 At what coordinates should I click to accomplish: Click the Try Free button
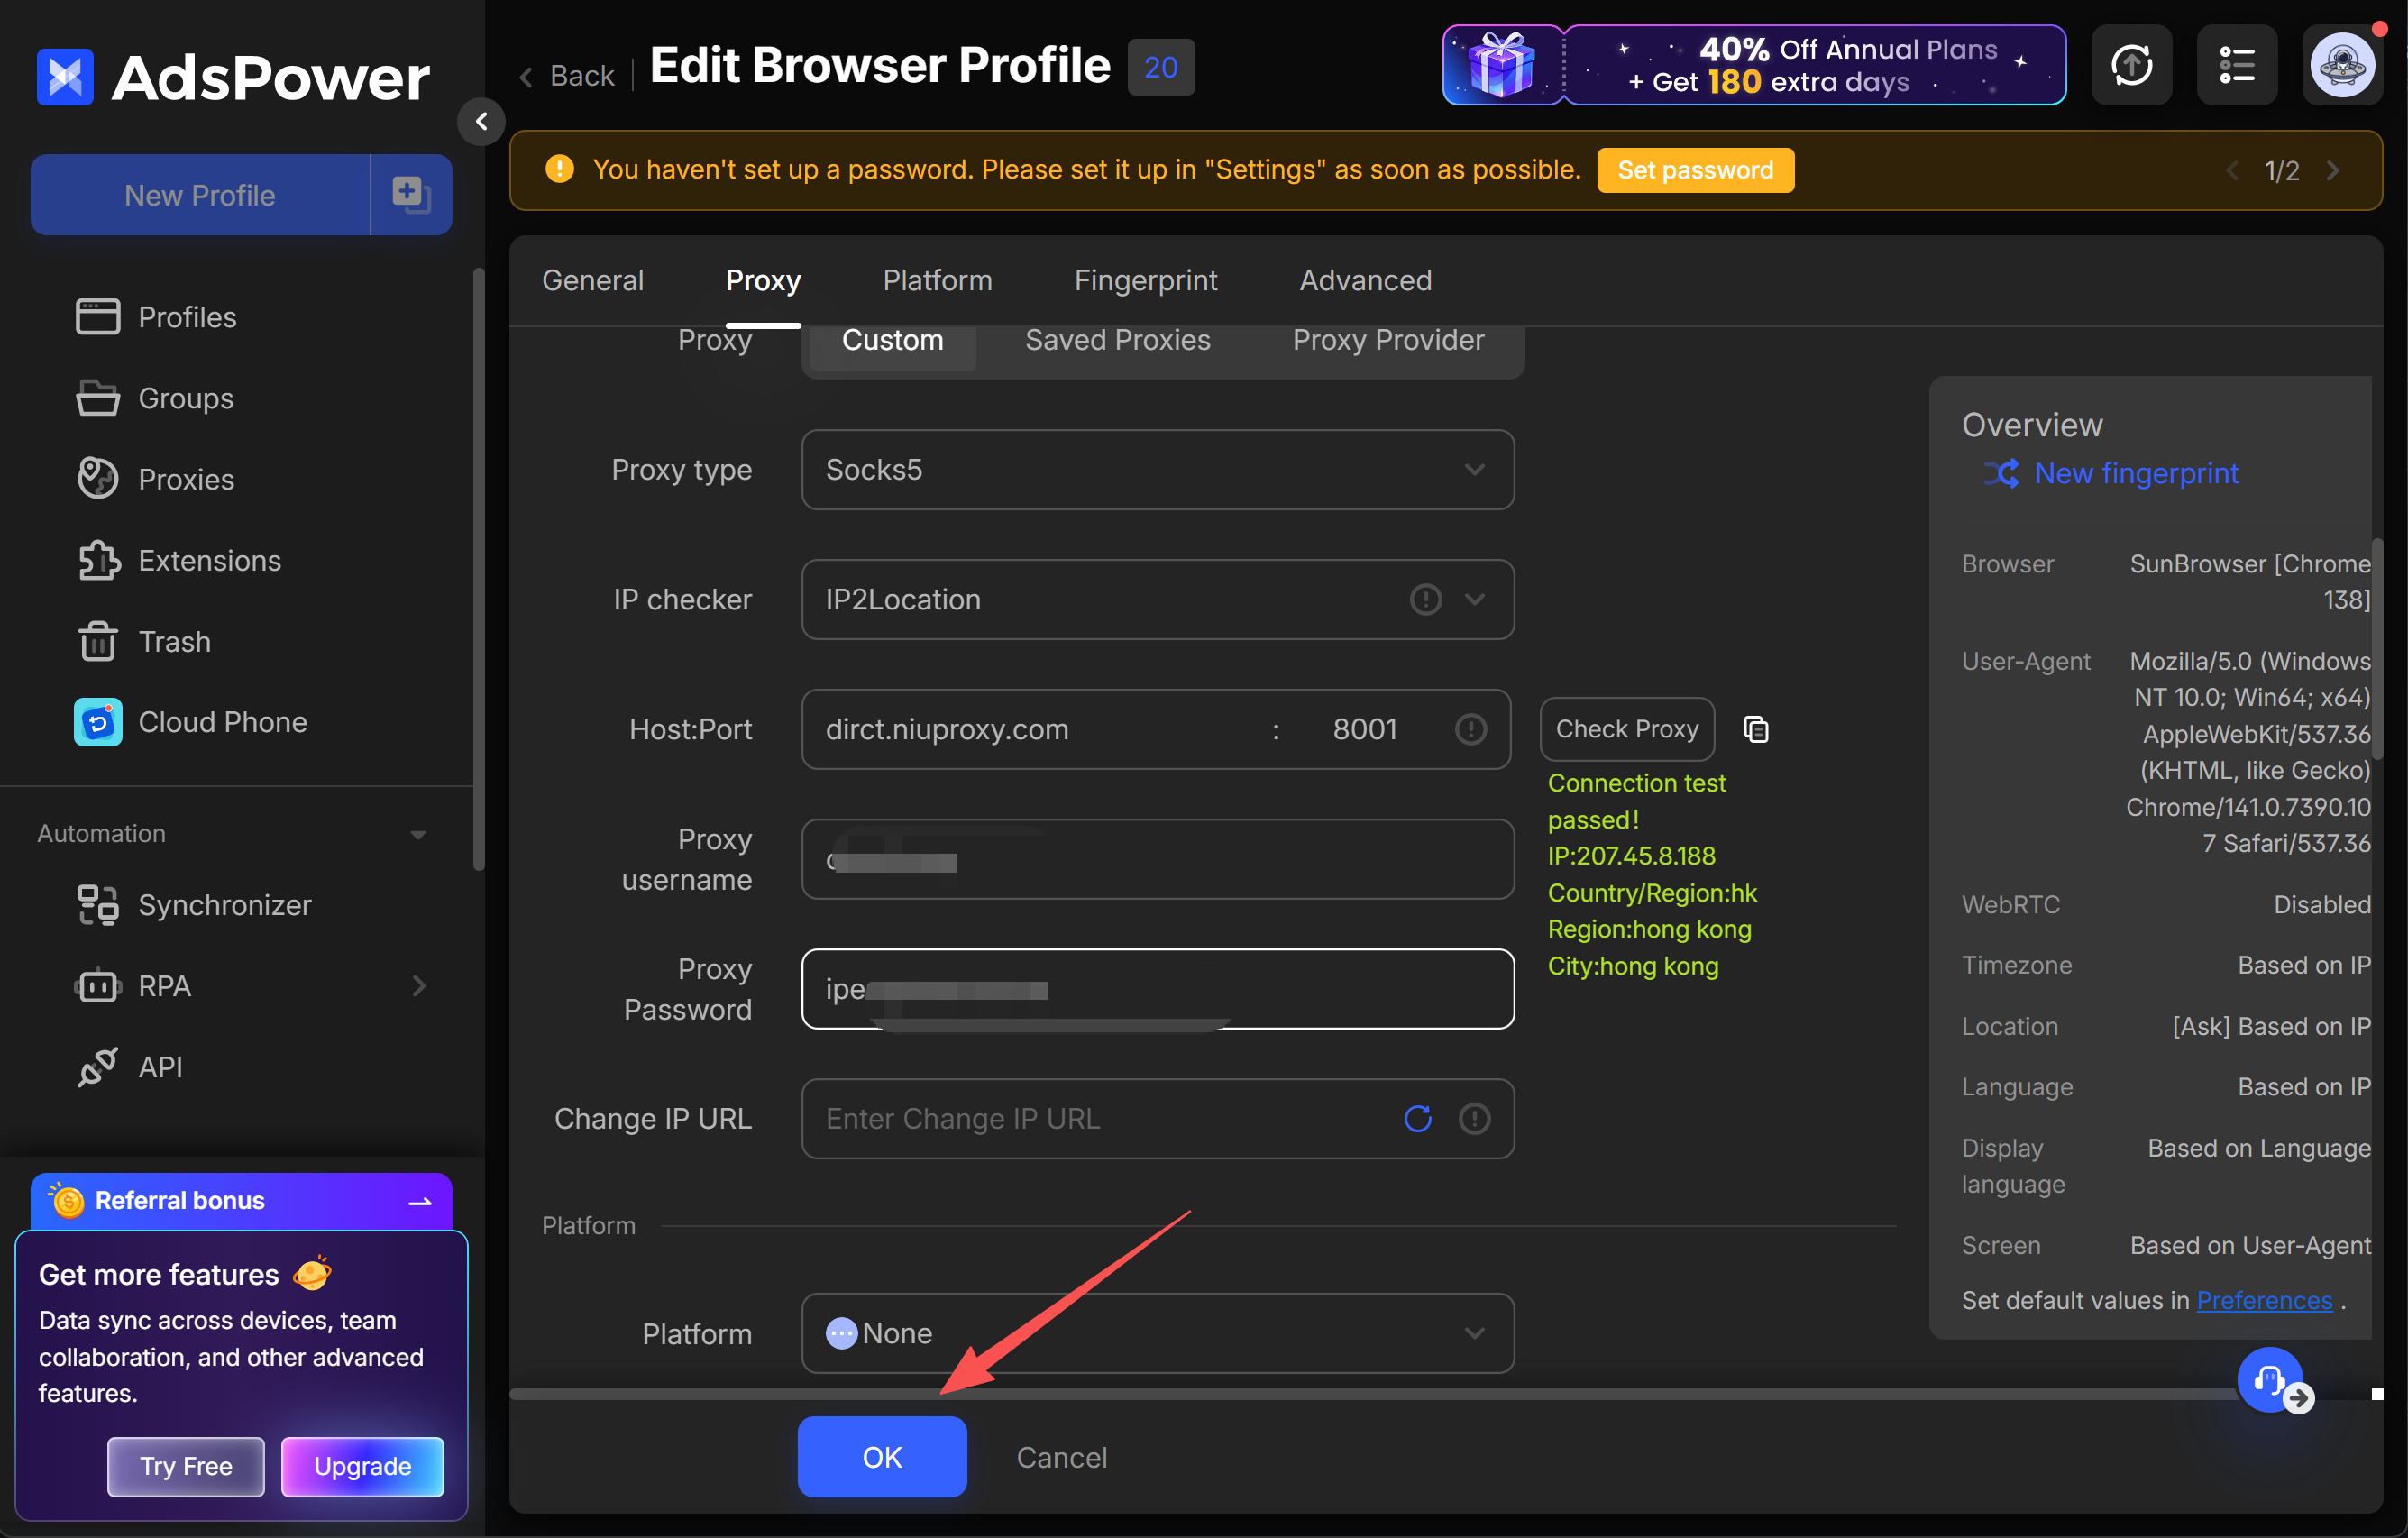click(x=186, y=1466)
